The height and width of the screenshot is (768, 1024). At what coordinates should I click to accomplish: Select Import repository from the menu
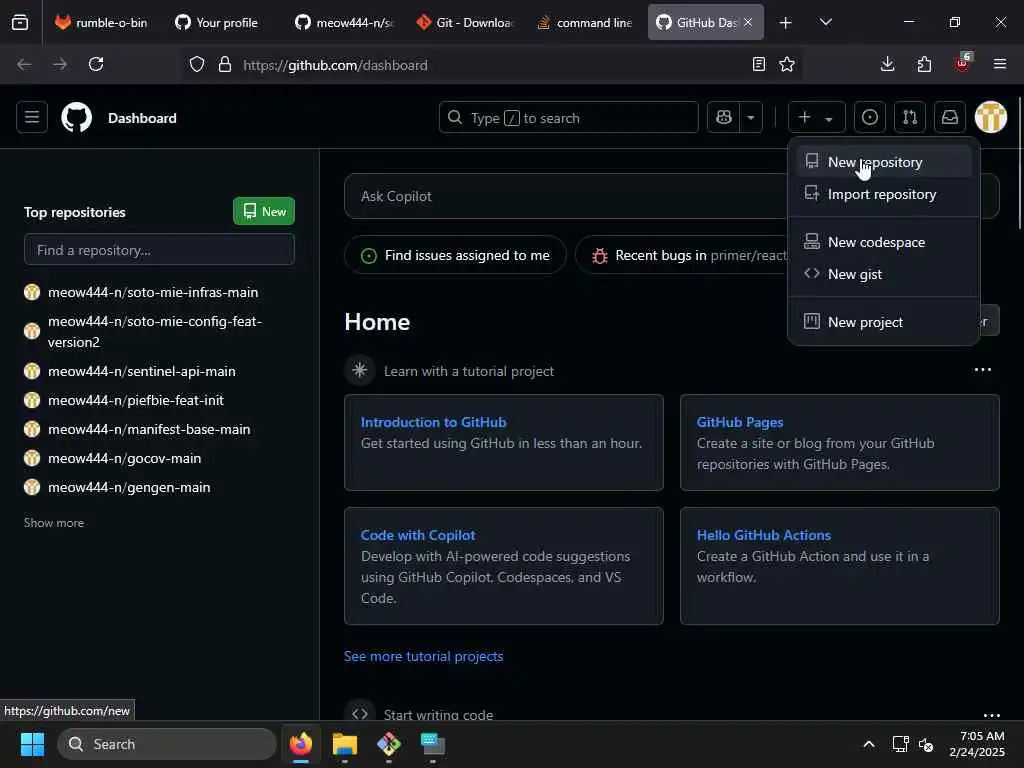[x=884, y=194]
